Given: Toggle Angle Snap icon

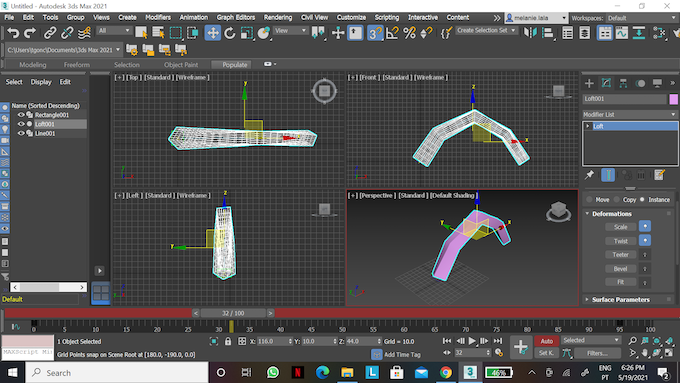Looking at the screenshot, I should 392,33.
